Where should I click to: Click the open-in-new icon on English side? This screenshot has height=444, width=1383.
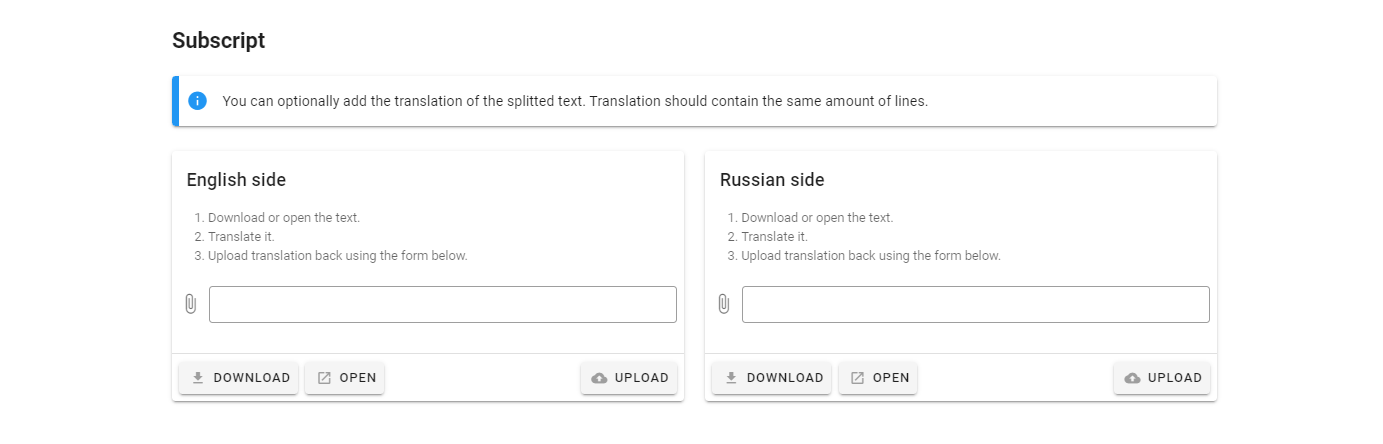(324, 378)
